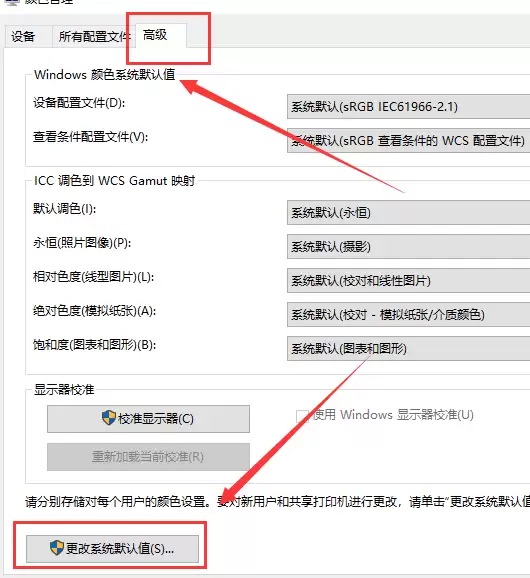Click the 显示器校准 group heading
Viewport: 530px width, 578px height.
pos(64,390)
